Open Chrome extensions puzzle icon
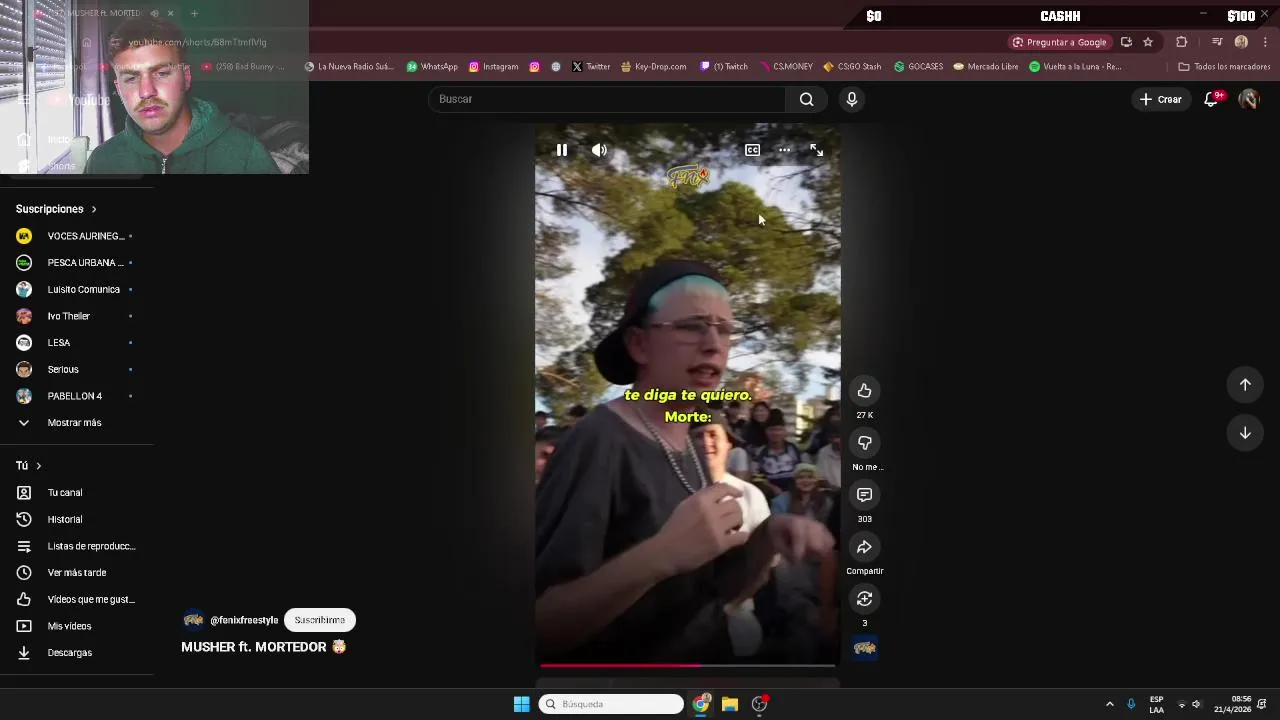The height and width of the screenshot is (720, 1280). pos(1182,42)
